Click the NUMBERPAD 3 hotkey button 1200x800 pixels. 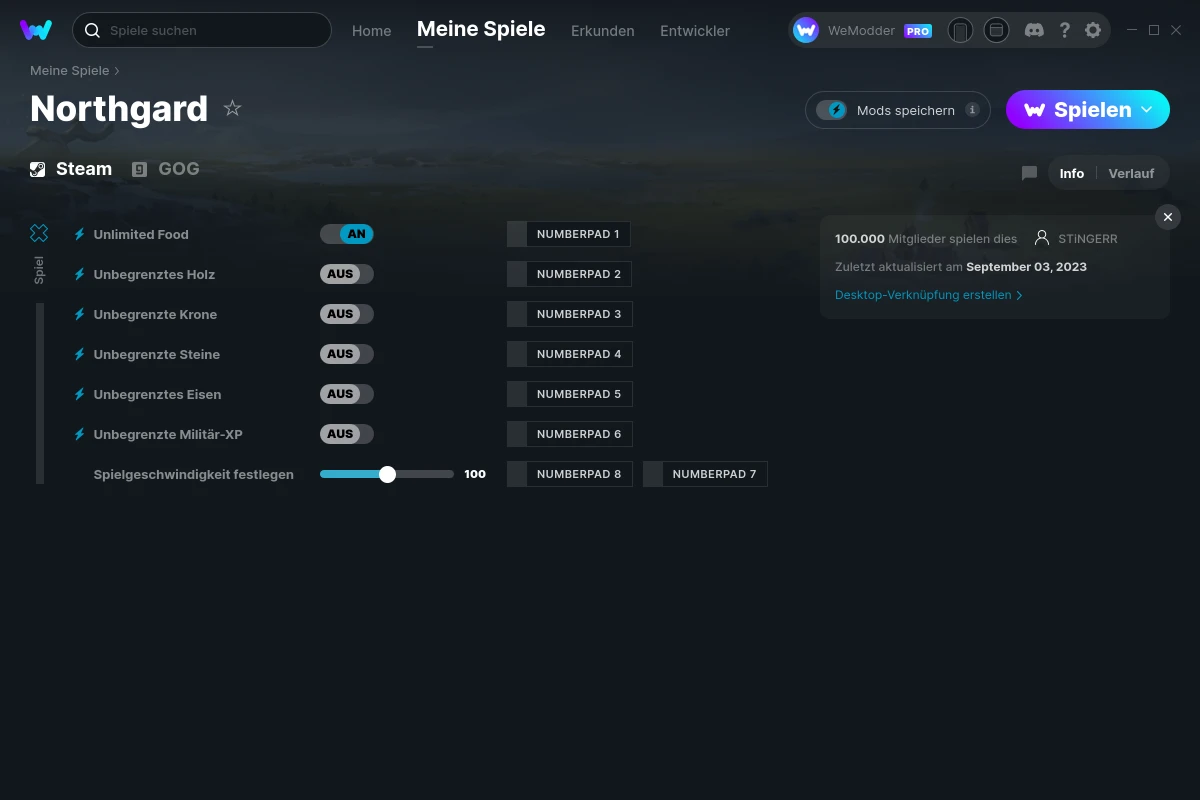[x=570, y=314]
